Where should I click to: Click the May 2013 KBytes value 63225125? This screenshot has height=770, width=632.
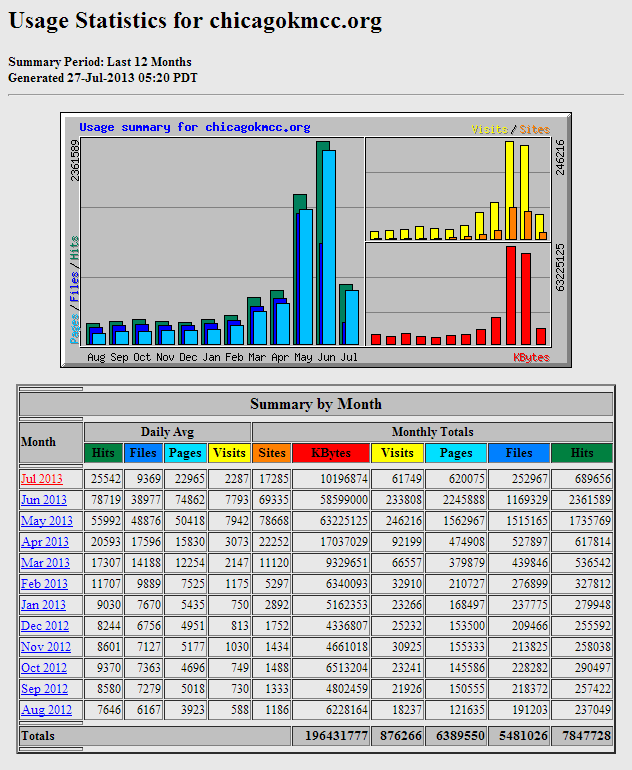pos(344,521)
